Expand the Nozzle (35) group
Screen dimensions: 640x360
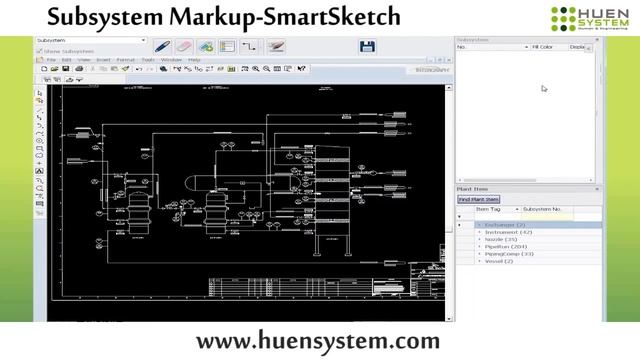[x=480, y=240]
